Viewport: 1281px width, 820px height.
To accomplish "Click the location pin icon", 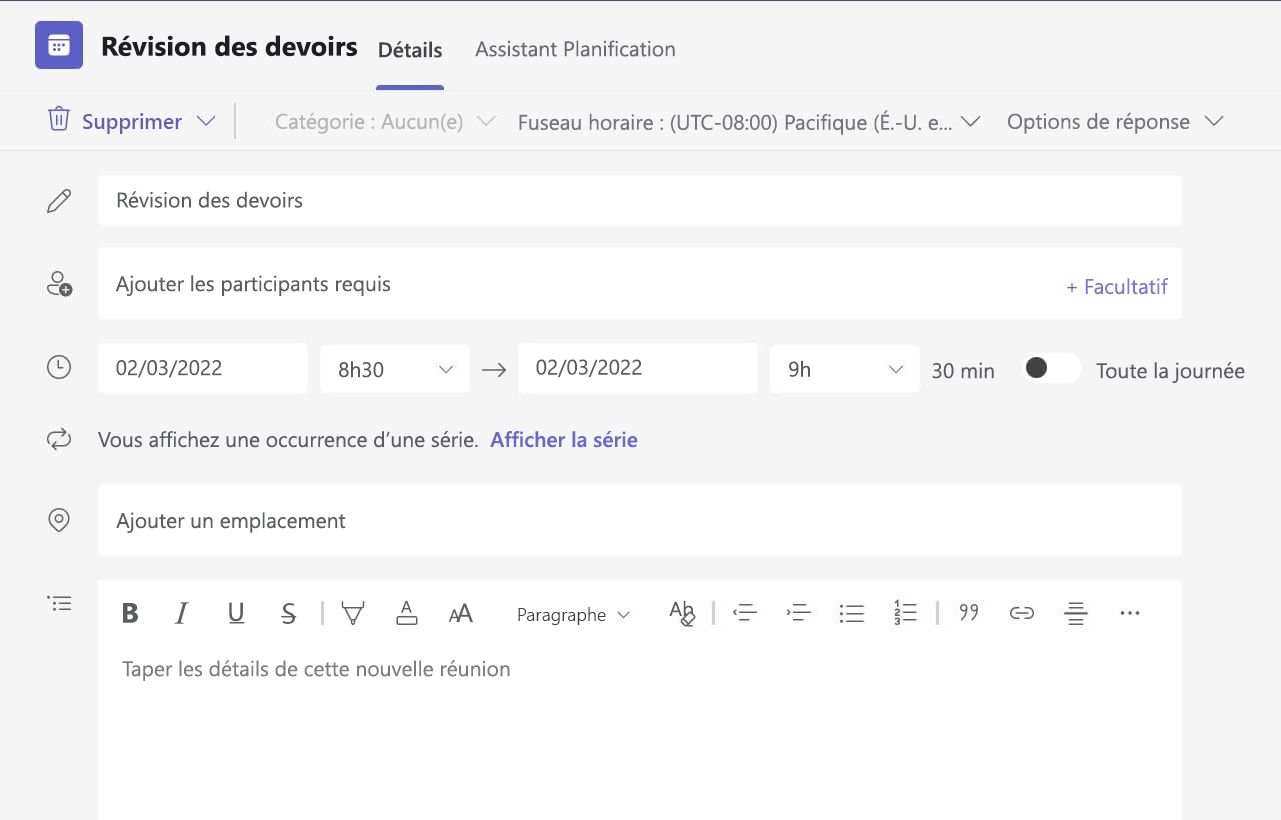I will pyautogui.click(x=59, y=520).
